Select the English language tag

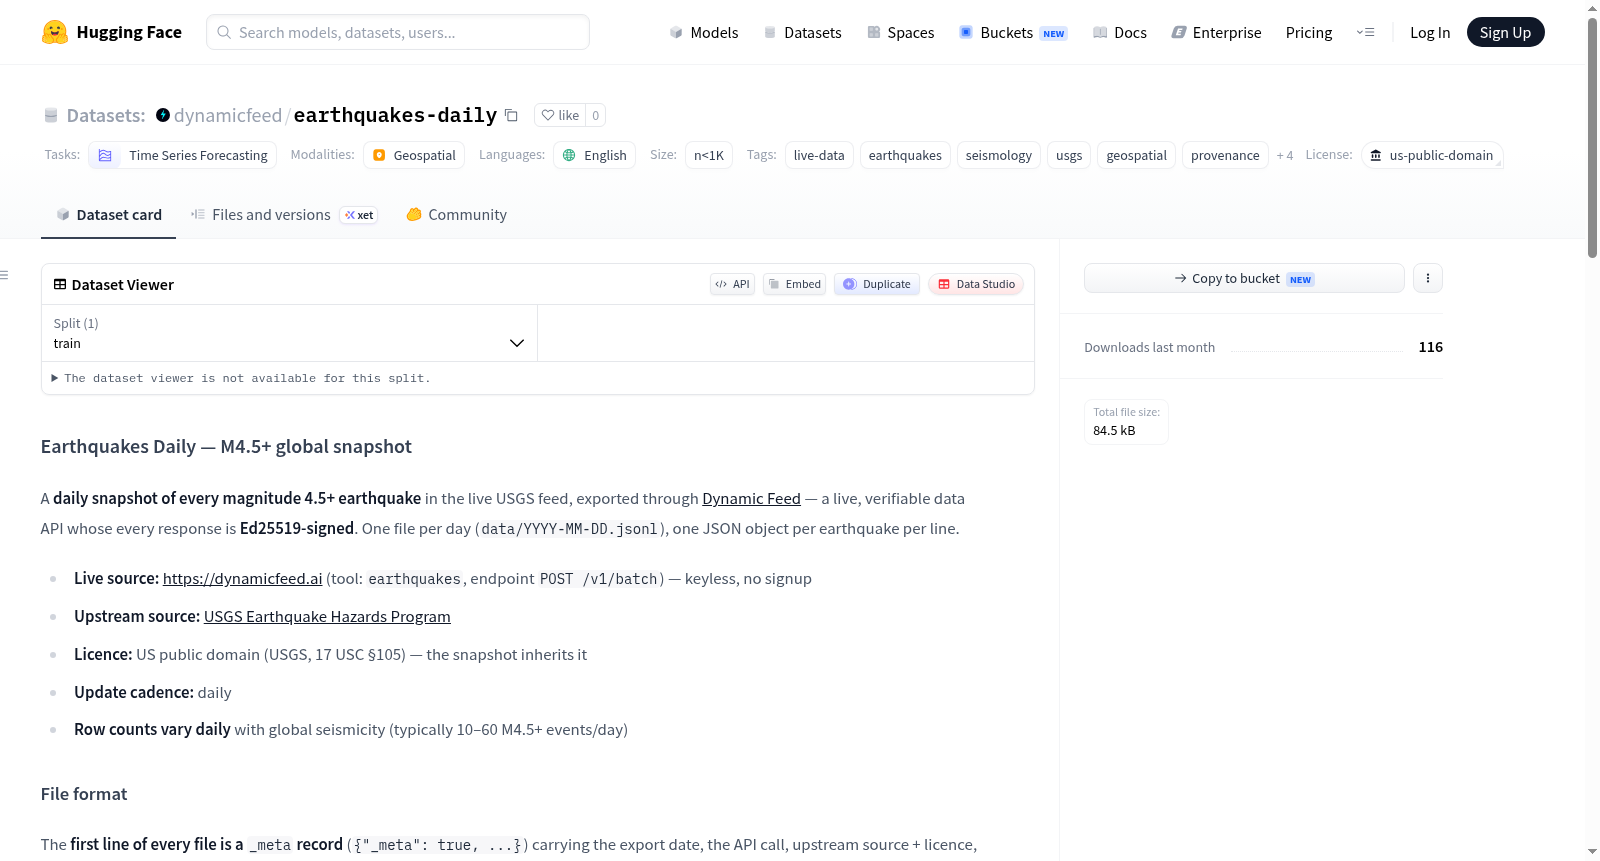point(594,155)
